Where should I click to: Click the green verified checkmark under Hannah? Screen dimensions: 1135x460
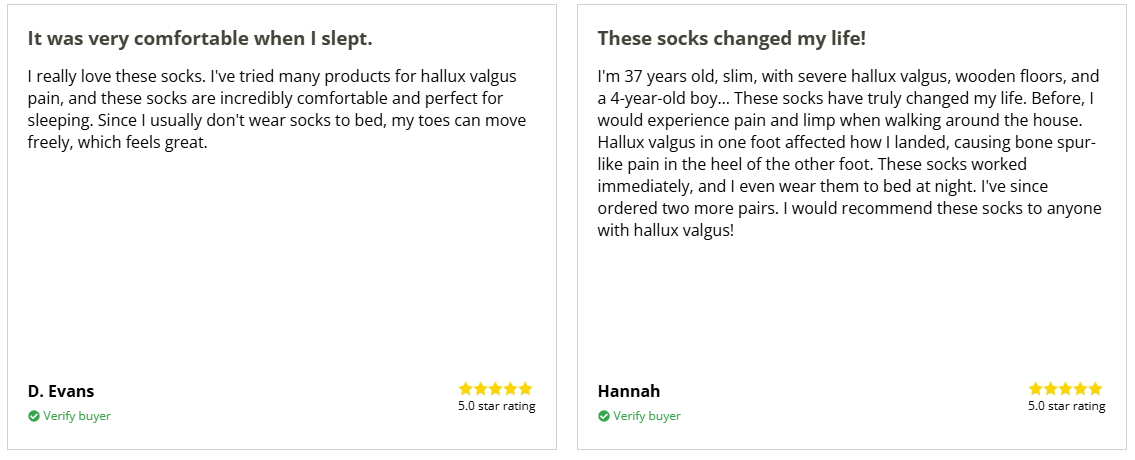coord(604,416)
